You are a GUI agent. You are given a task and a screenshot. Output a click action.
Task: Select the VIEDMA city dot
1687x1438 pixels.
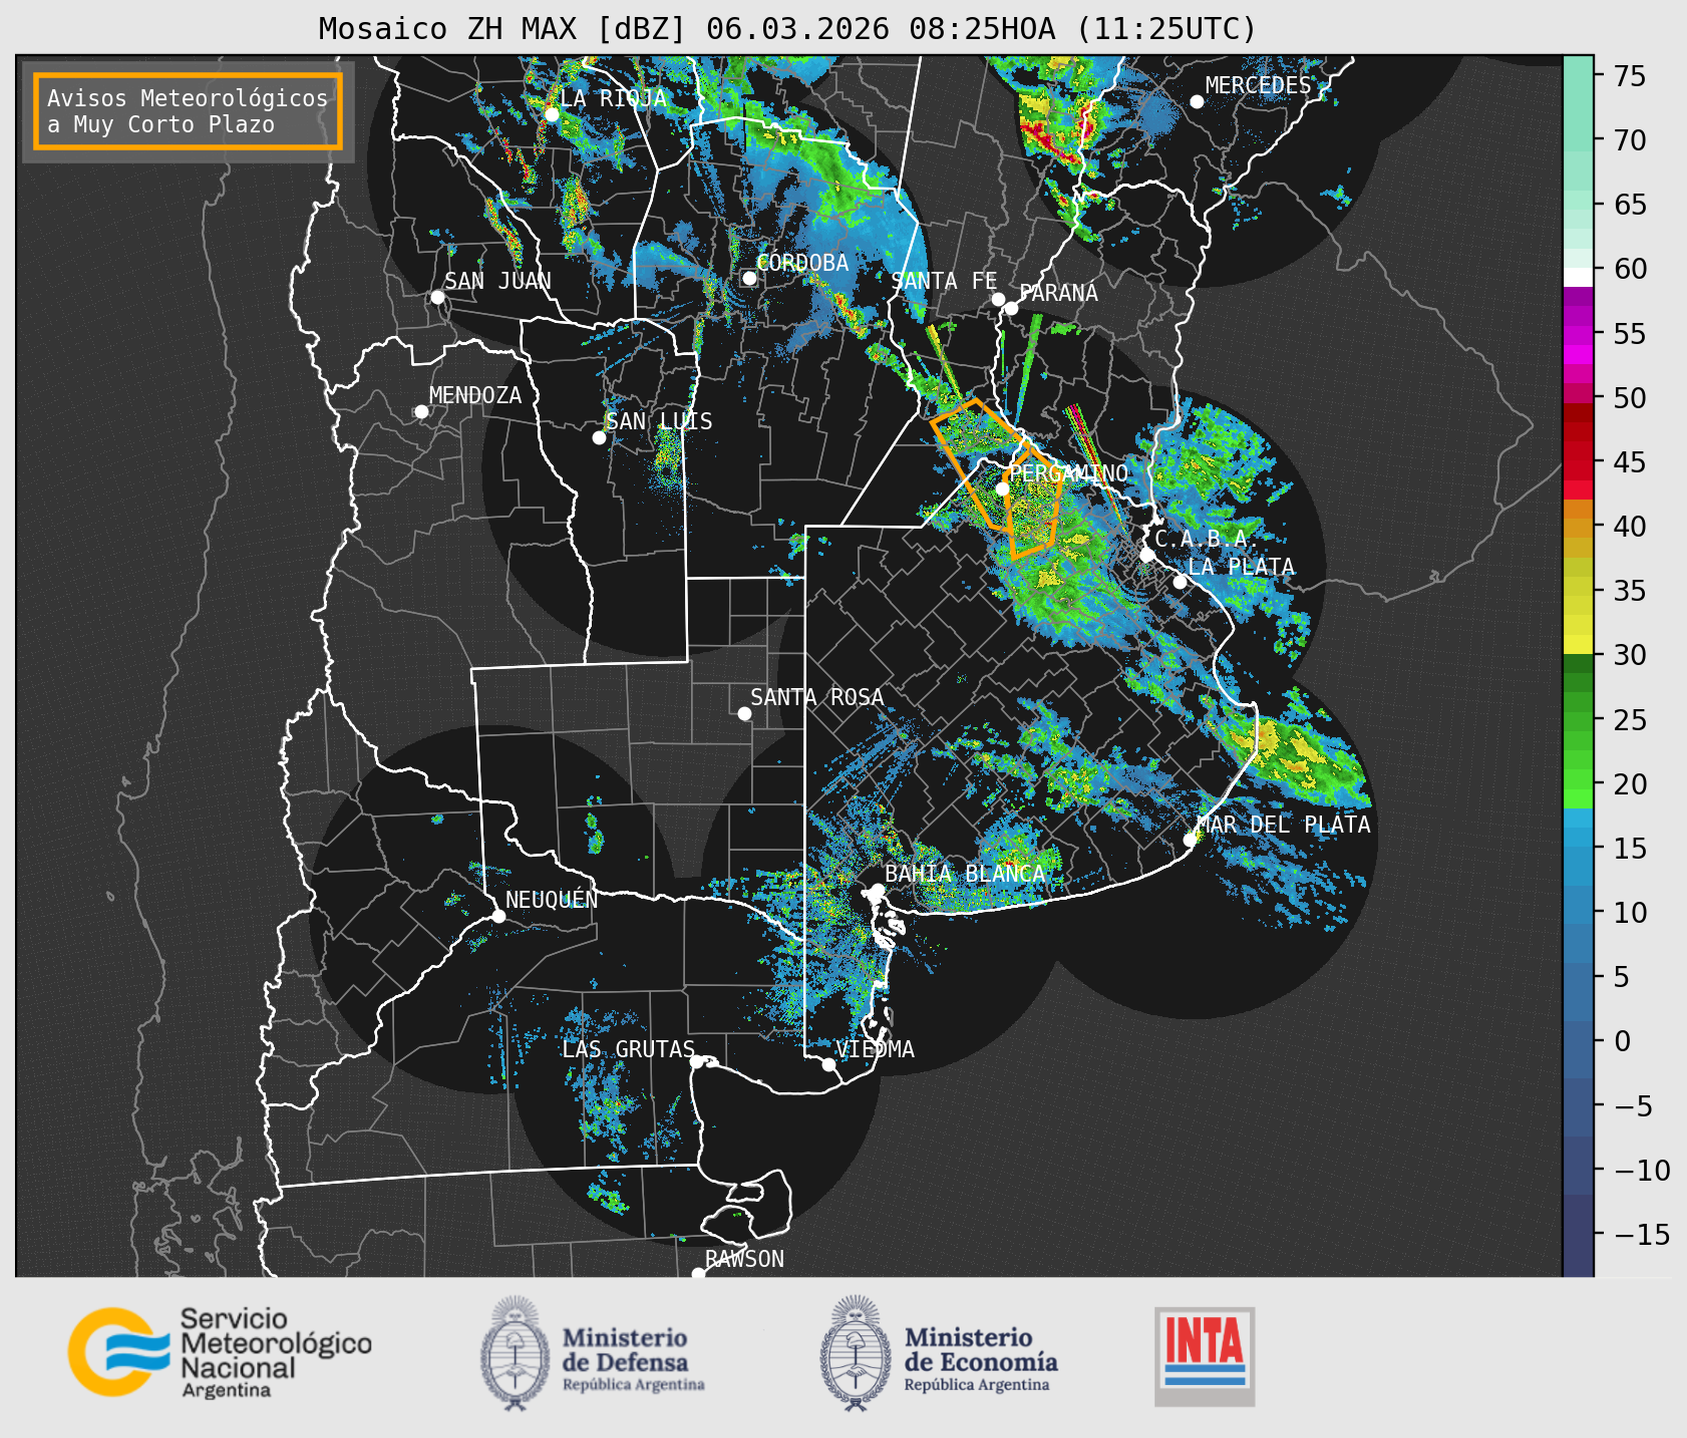(828, 1064)
